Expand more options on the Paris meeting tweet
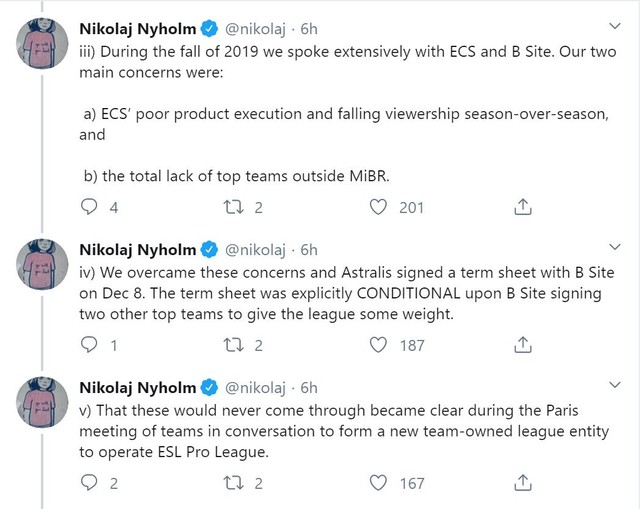640x509 pixels. click(614, 386)
